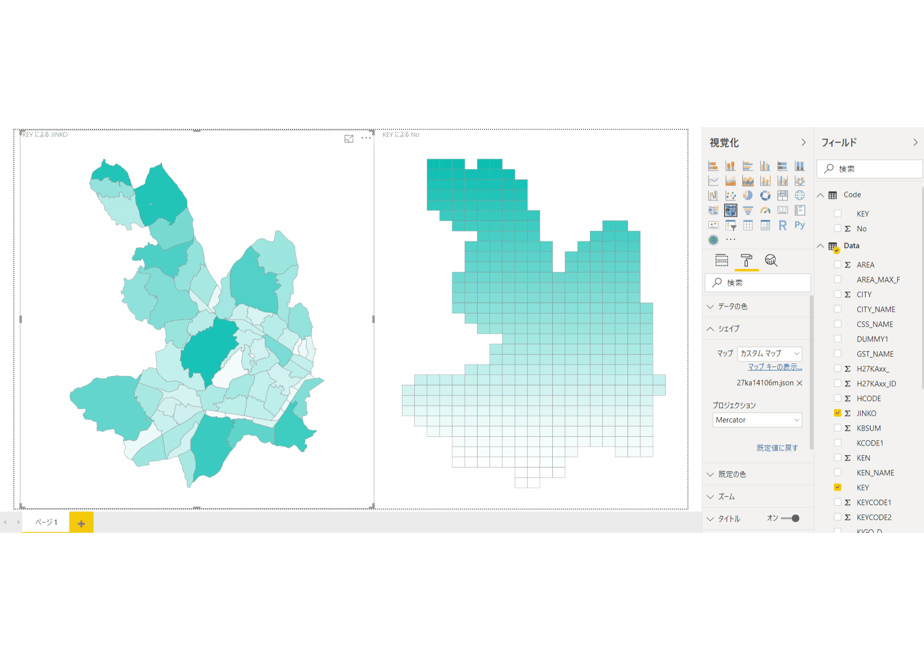Select the R script visual
The image size is (924, 660).
783,225
